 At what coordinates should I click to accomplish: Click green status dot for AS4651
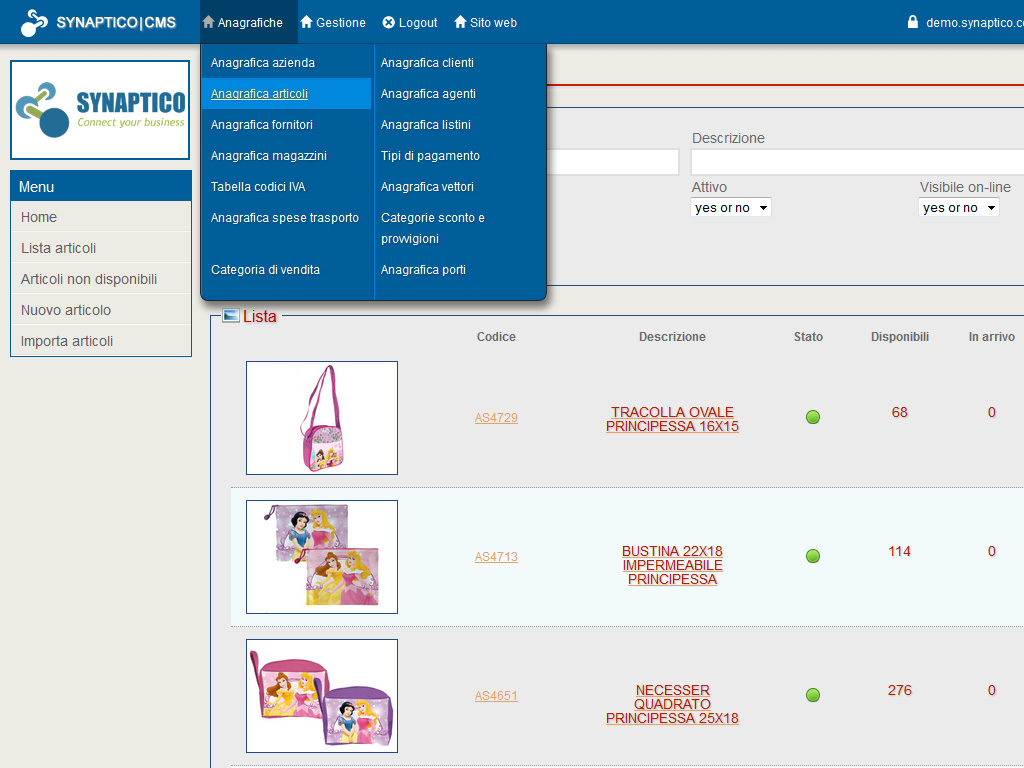pyautogui.click(x=812, y=695)
